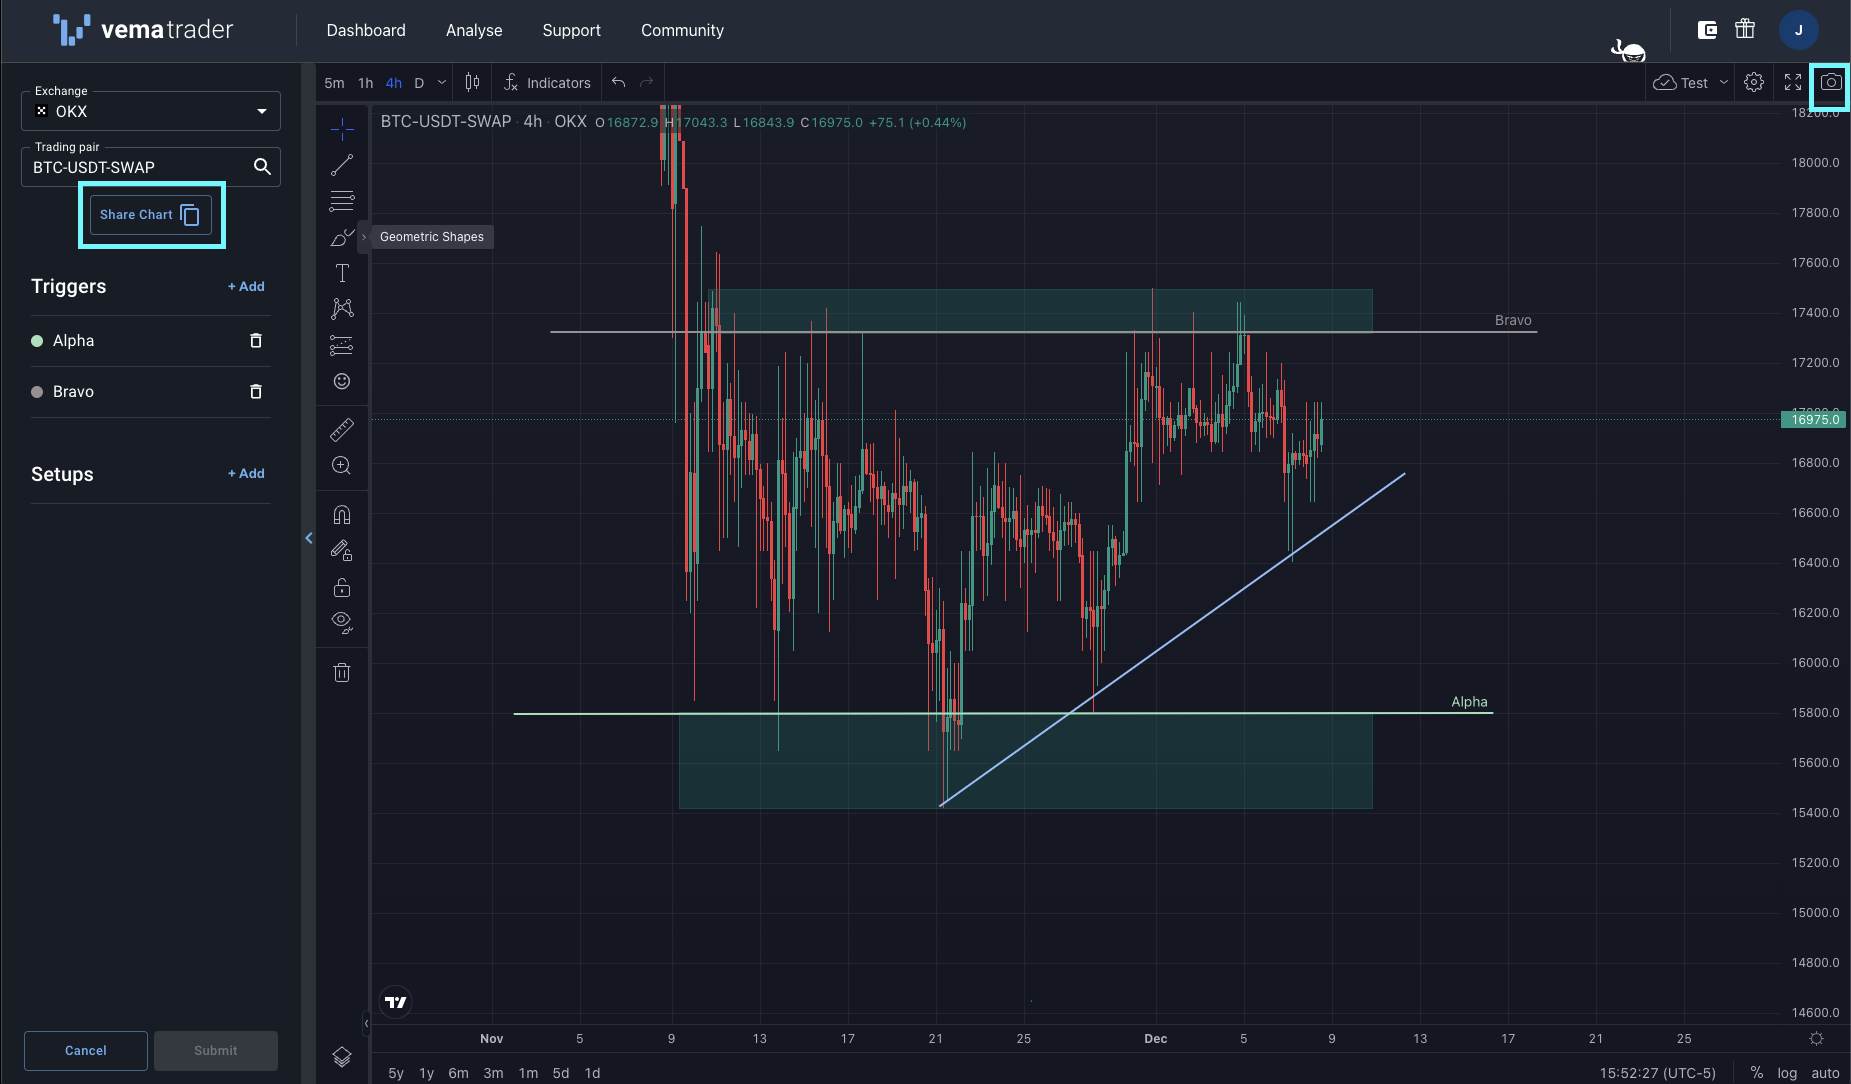The image size is (1851, 1084).
Task: Delete the Alpha trigger
Action: [x=256, y=341]
